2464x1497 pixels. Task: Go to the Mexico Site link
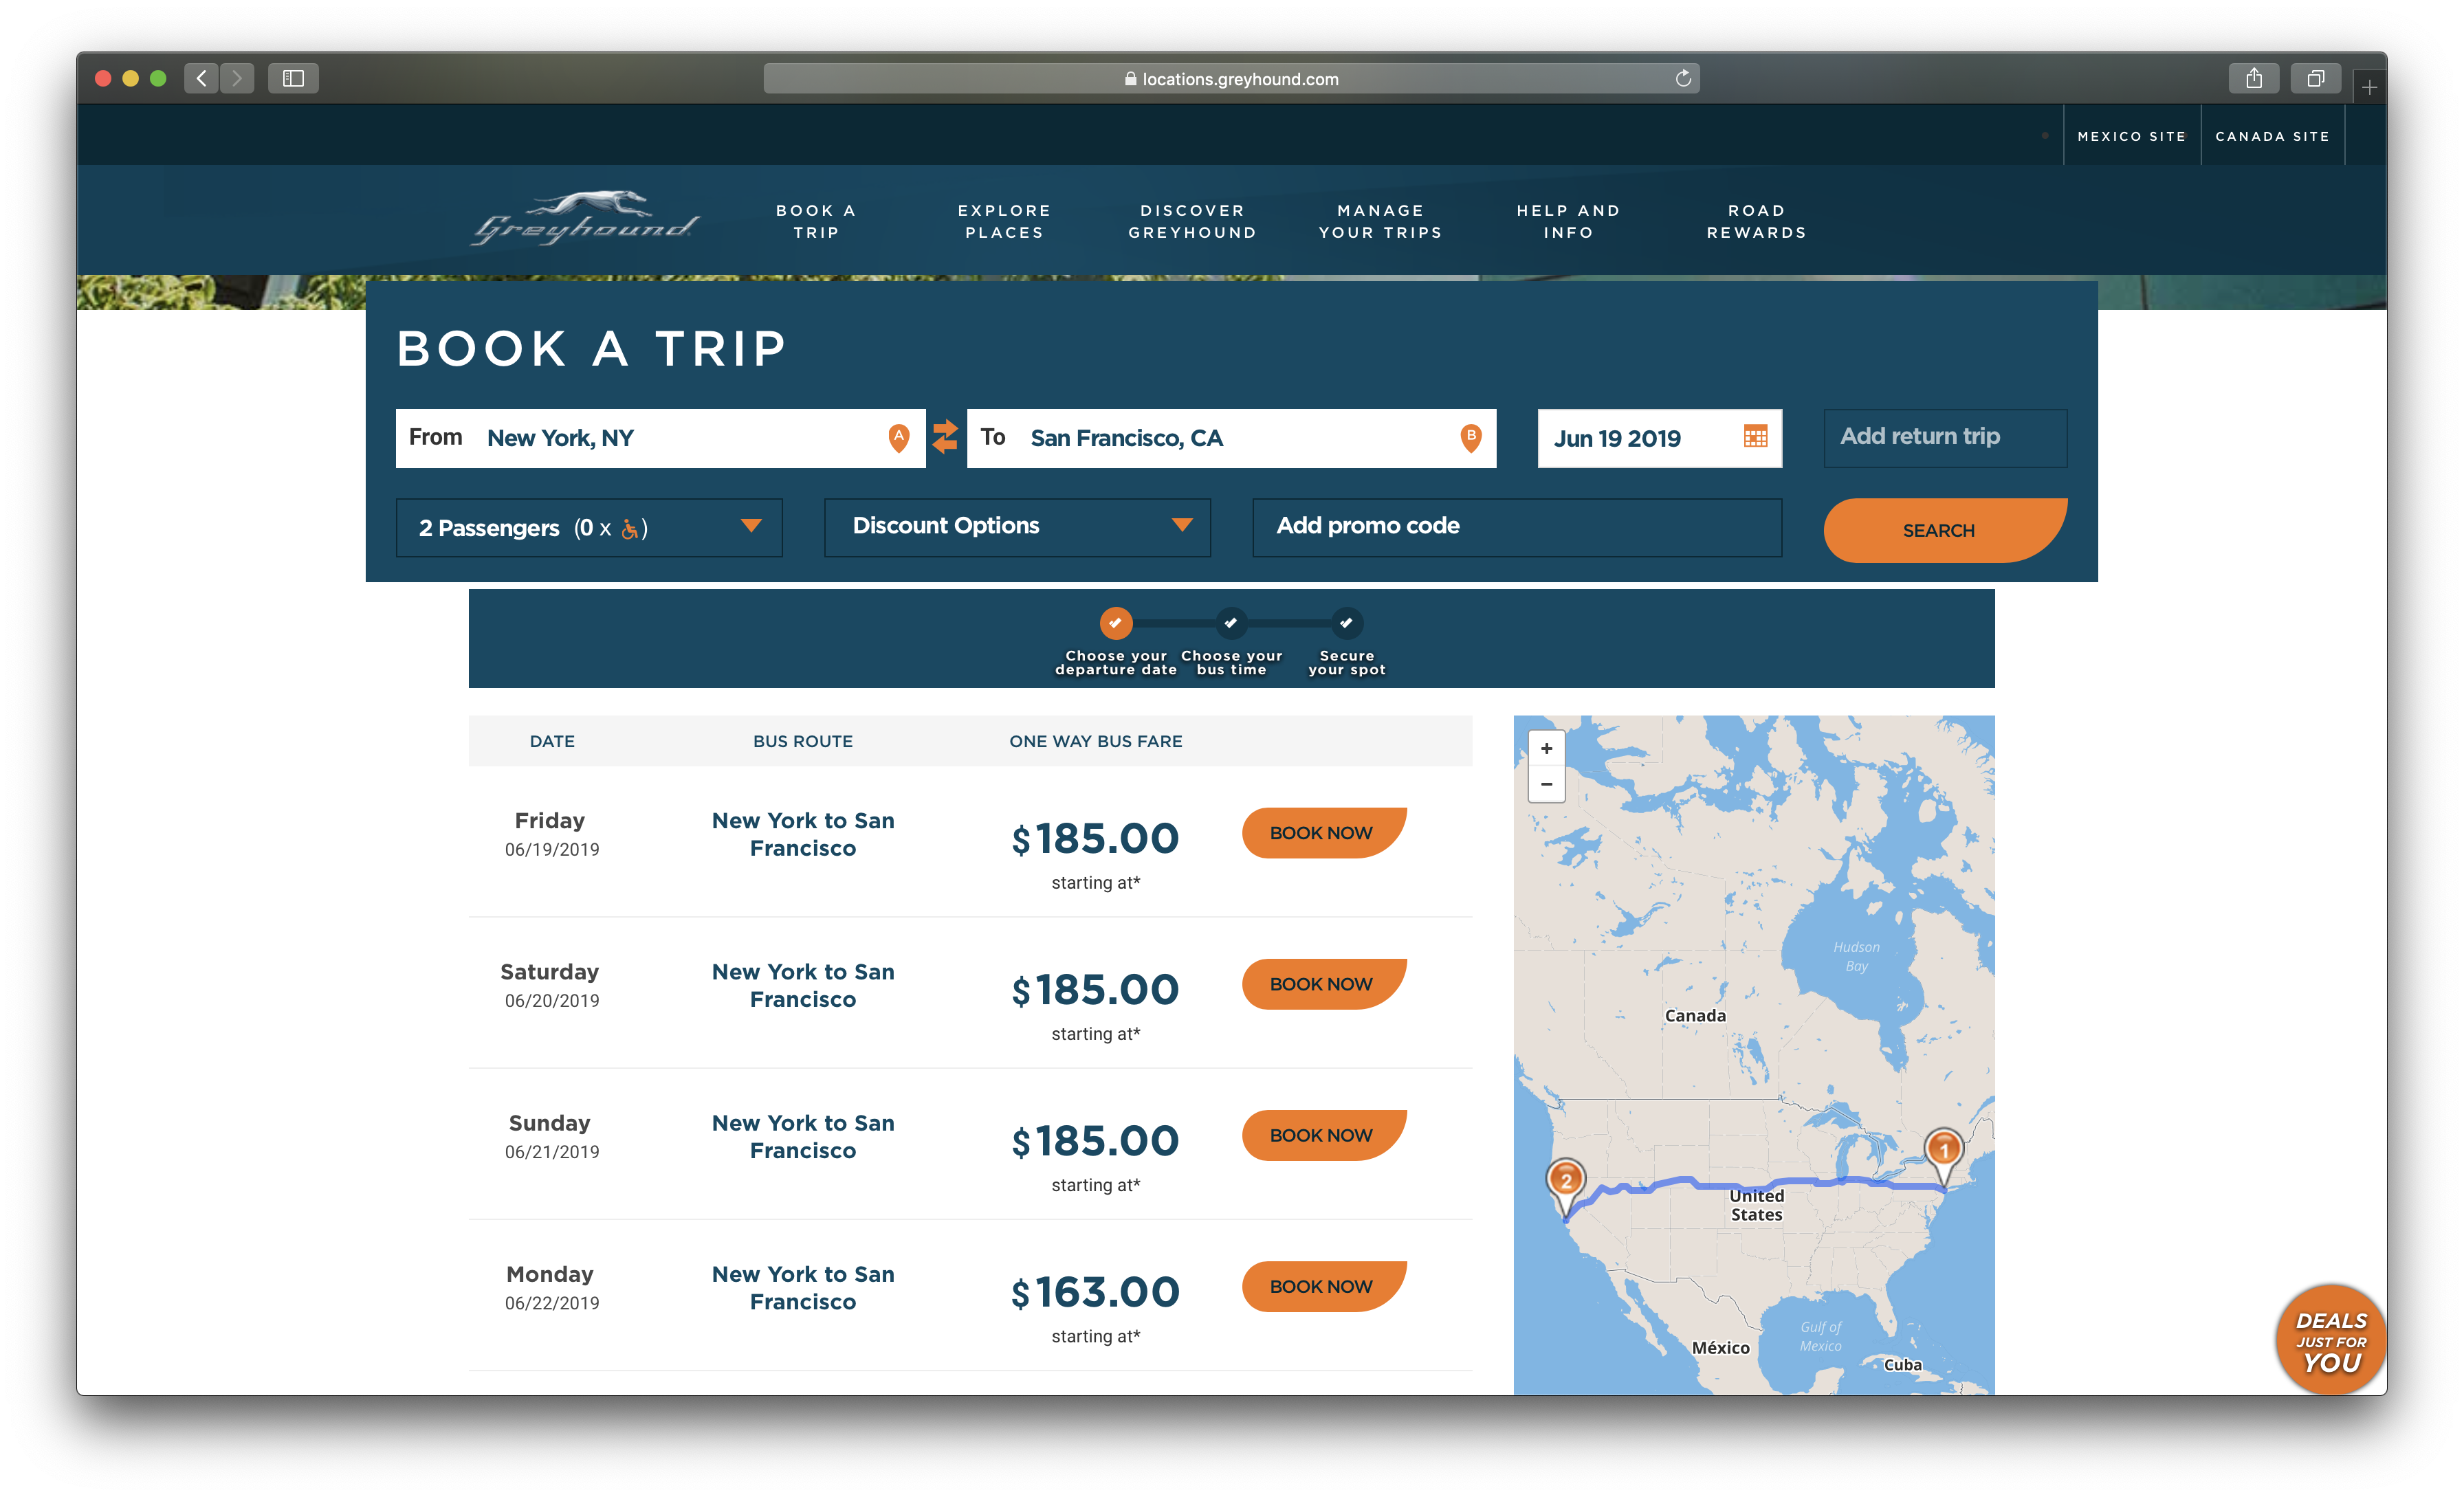[x=2131, y=136]
